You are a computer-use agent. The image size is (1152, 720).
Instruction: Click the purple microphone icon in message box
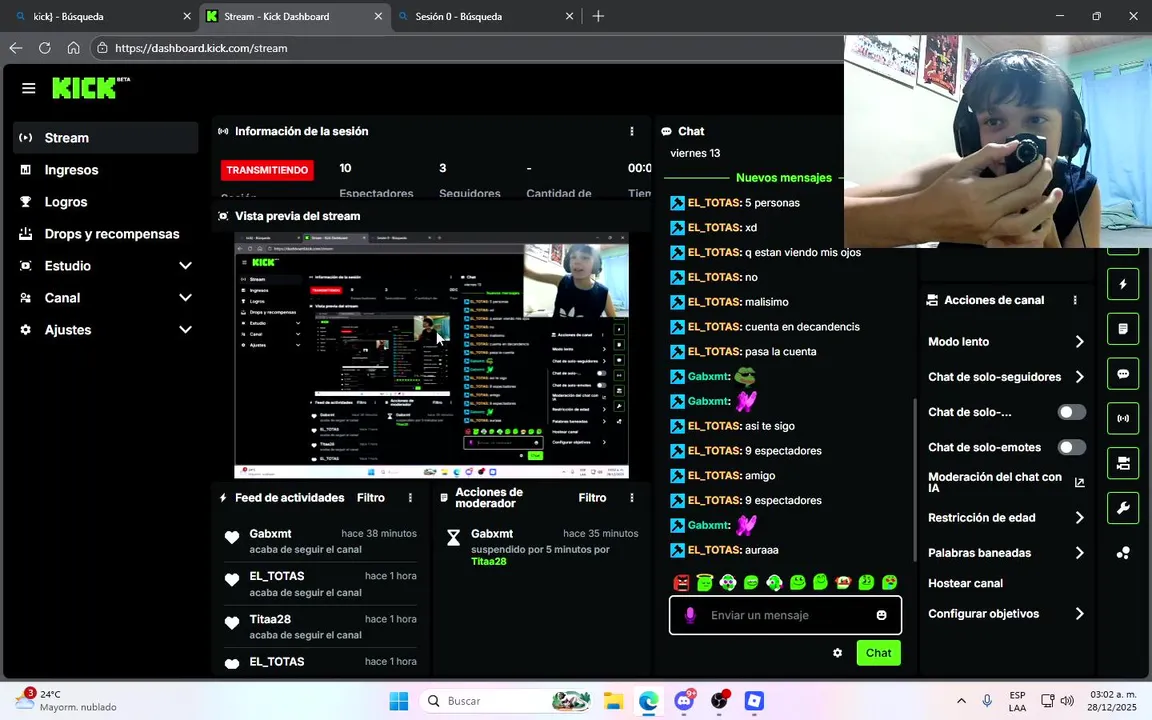coord(690,615)
